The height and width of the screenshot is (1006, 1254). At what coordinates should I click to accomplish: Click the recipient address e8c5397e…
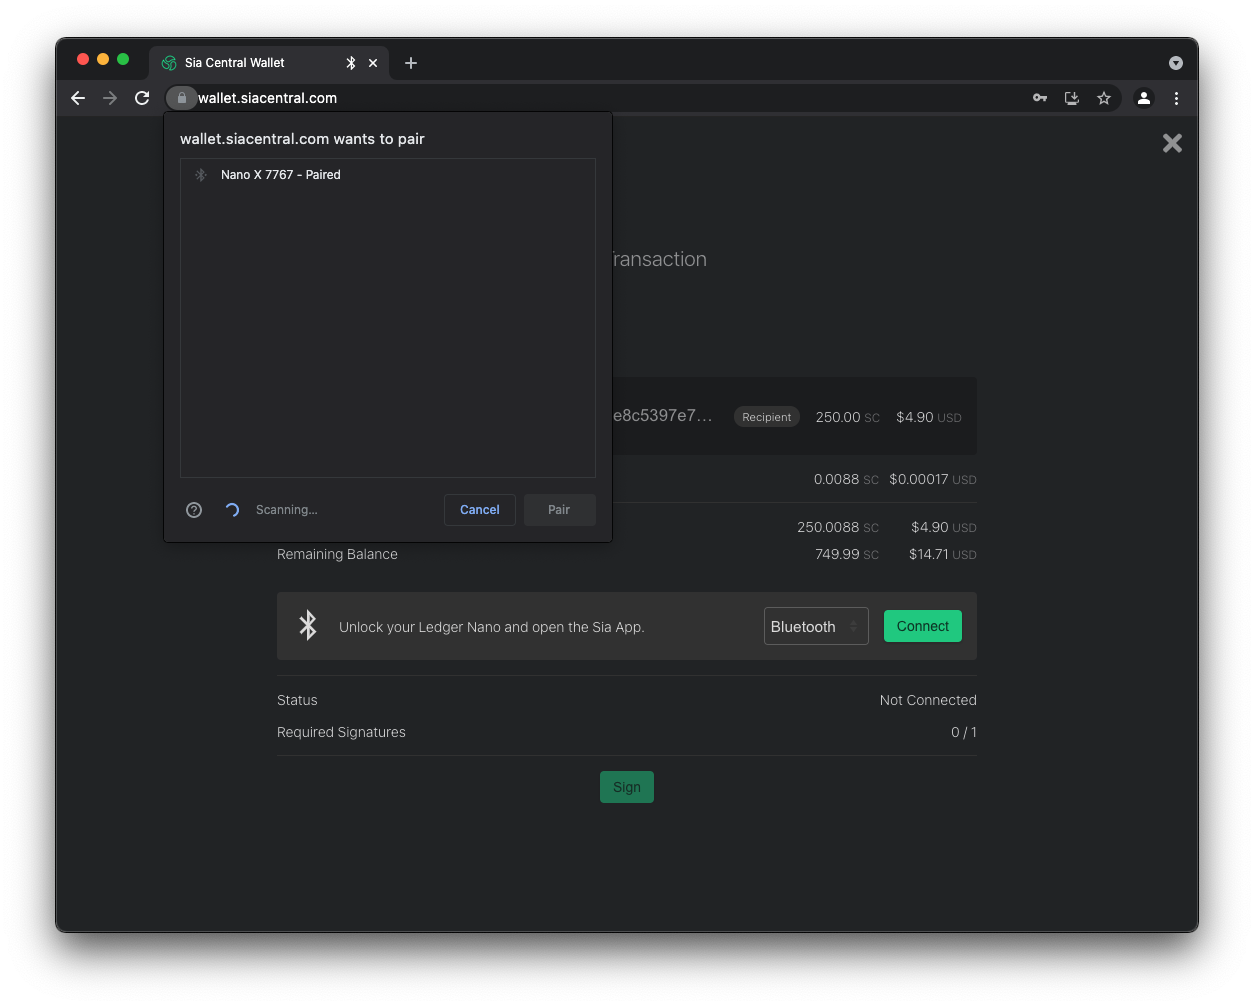coord(663,415)
